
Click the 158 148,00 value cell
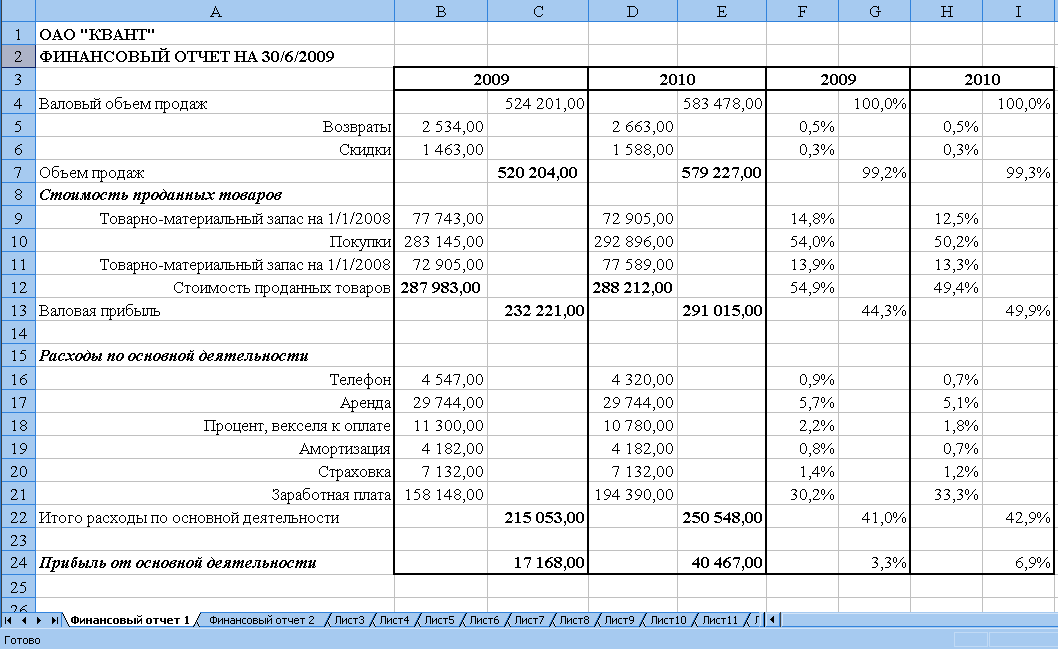tap(441, 495)
